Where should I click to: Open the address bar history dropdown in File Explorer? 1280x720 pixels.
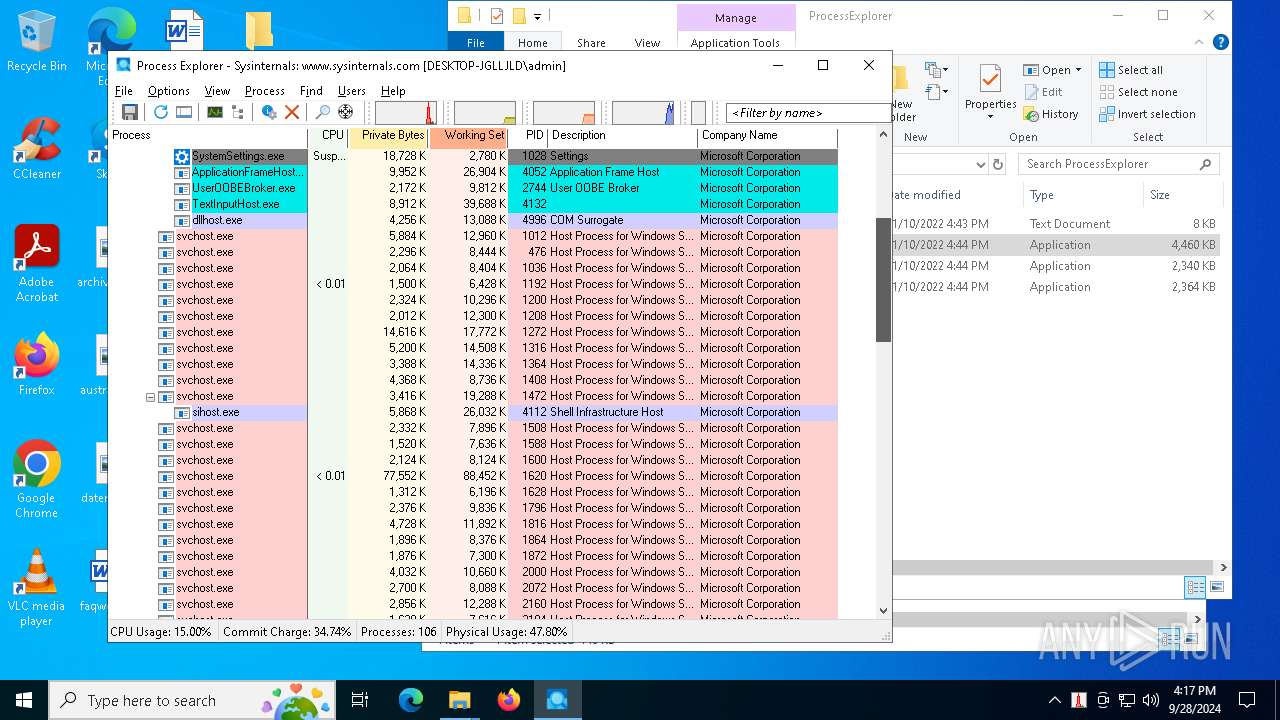980,164
